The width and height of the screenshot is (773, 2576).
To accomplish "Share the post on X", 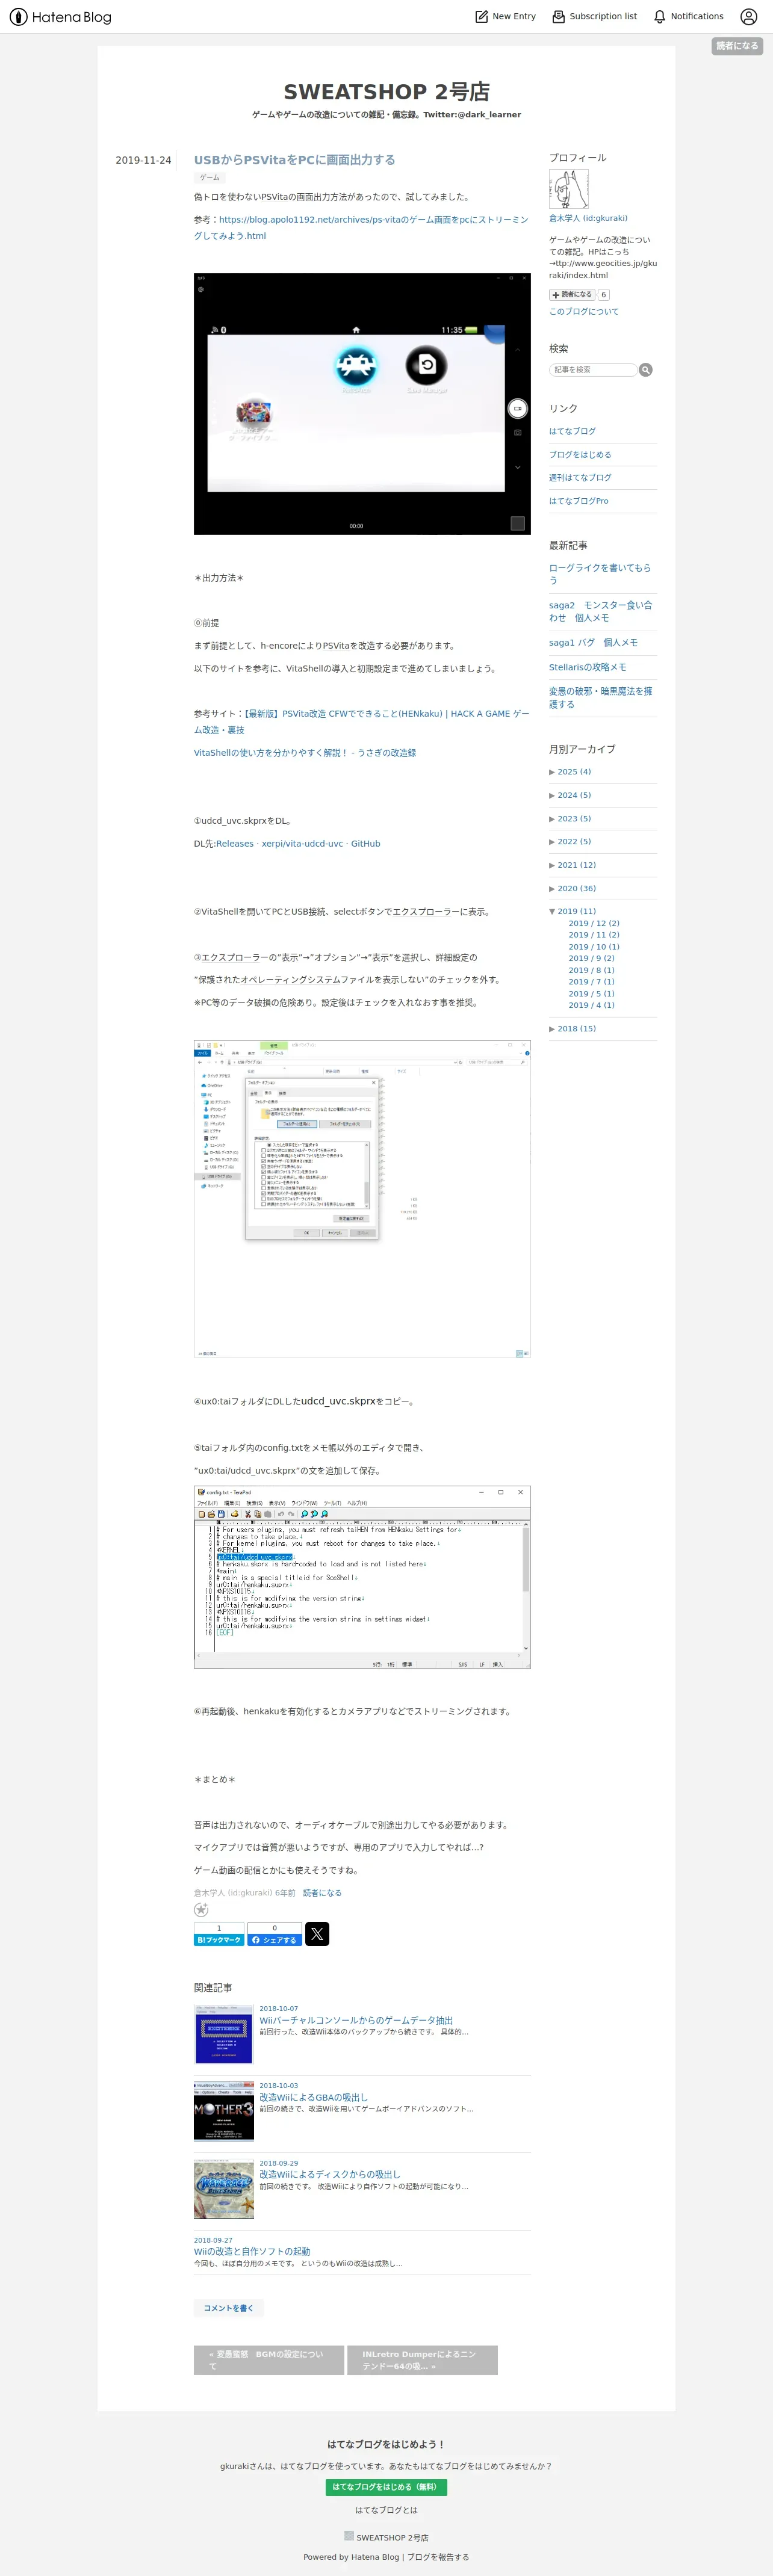I will 317,1934.
